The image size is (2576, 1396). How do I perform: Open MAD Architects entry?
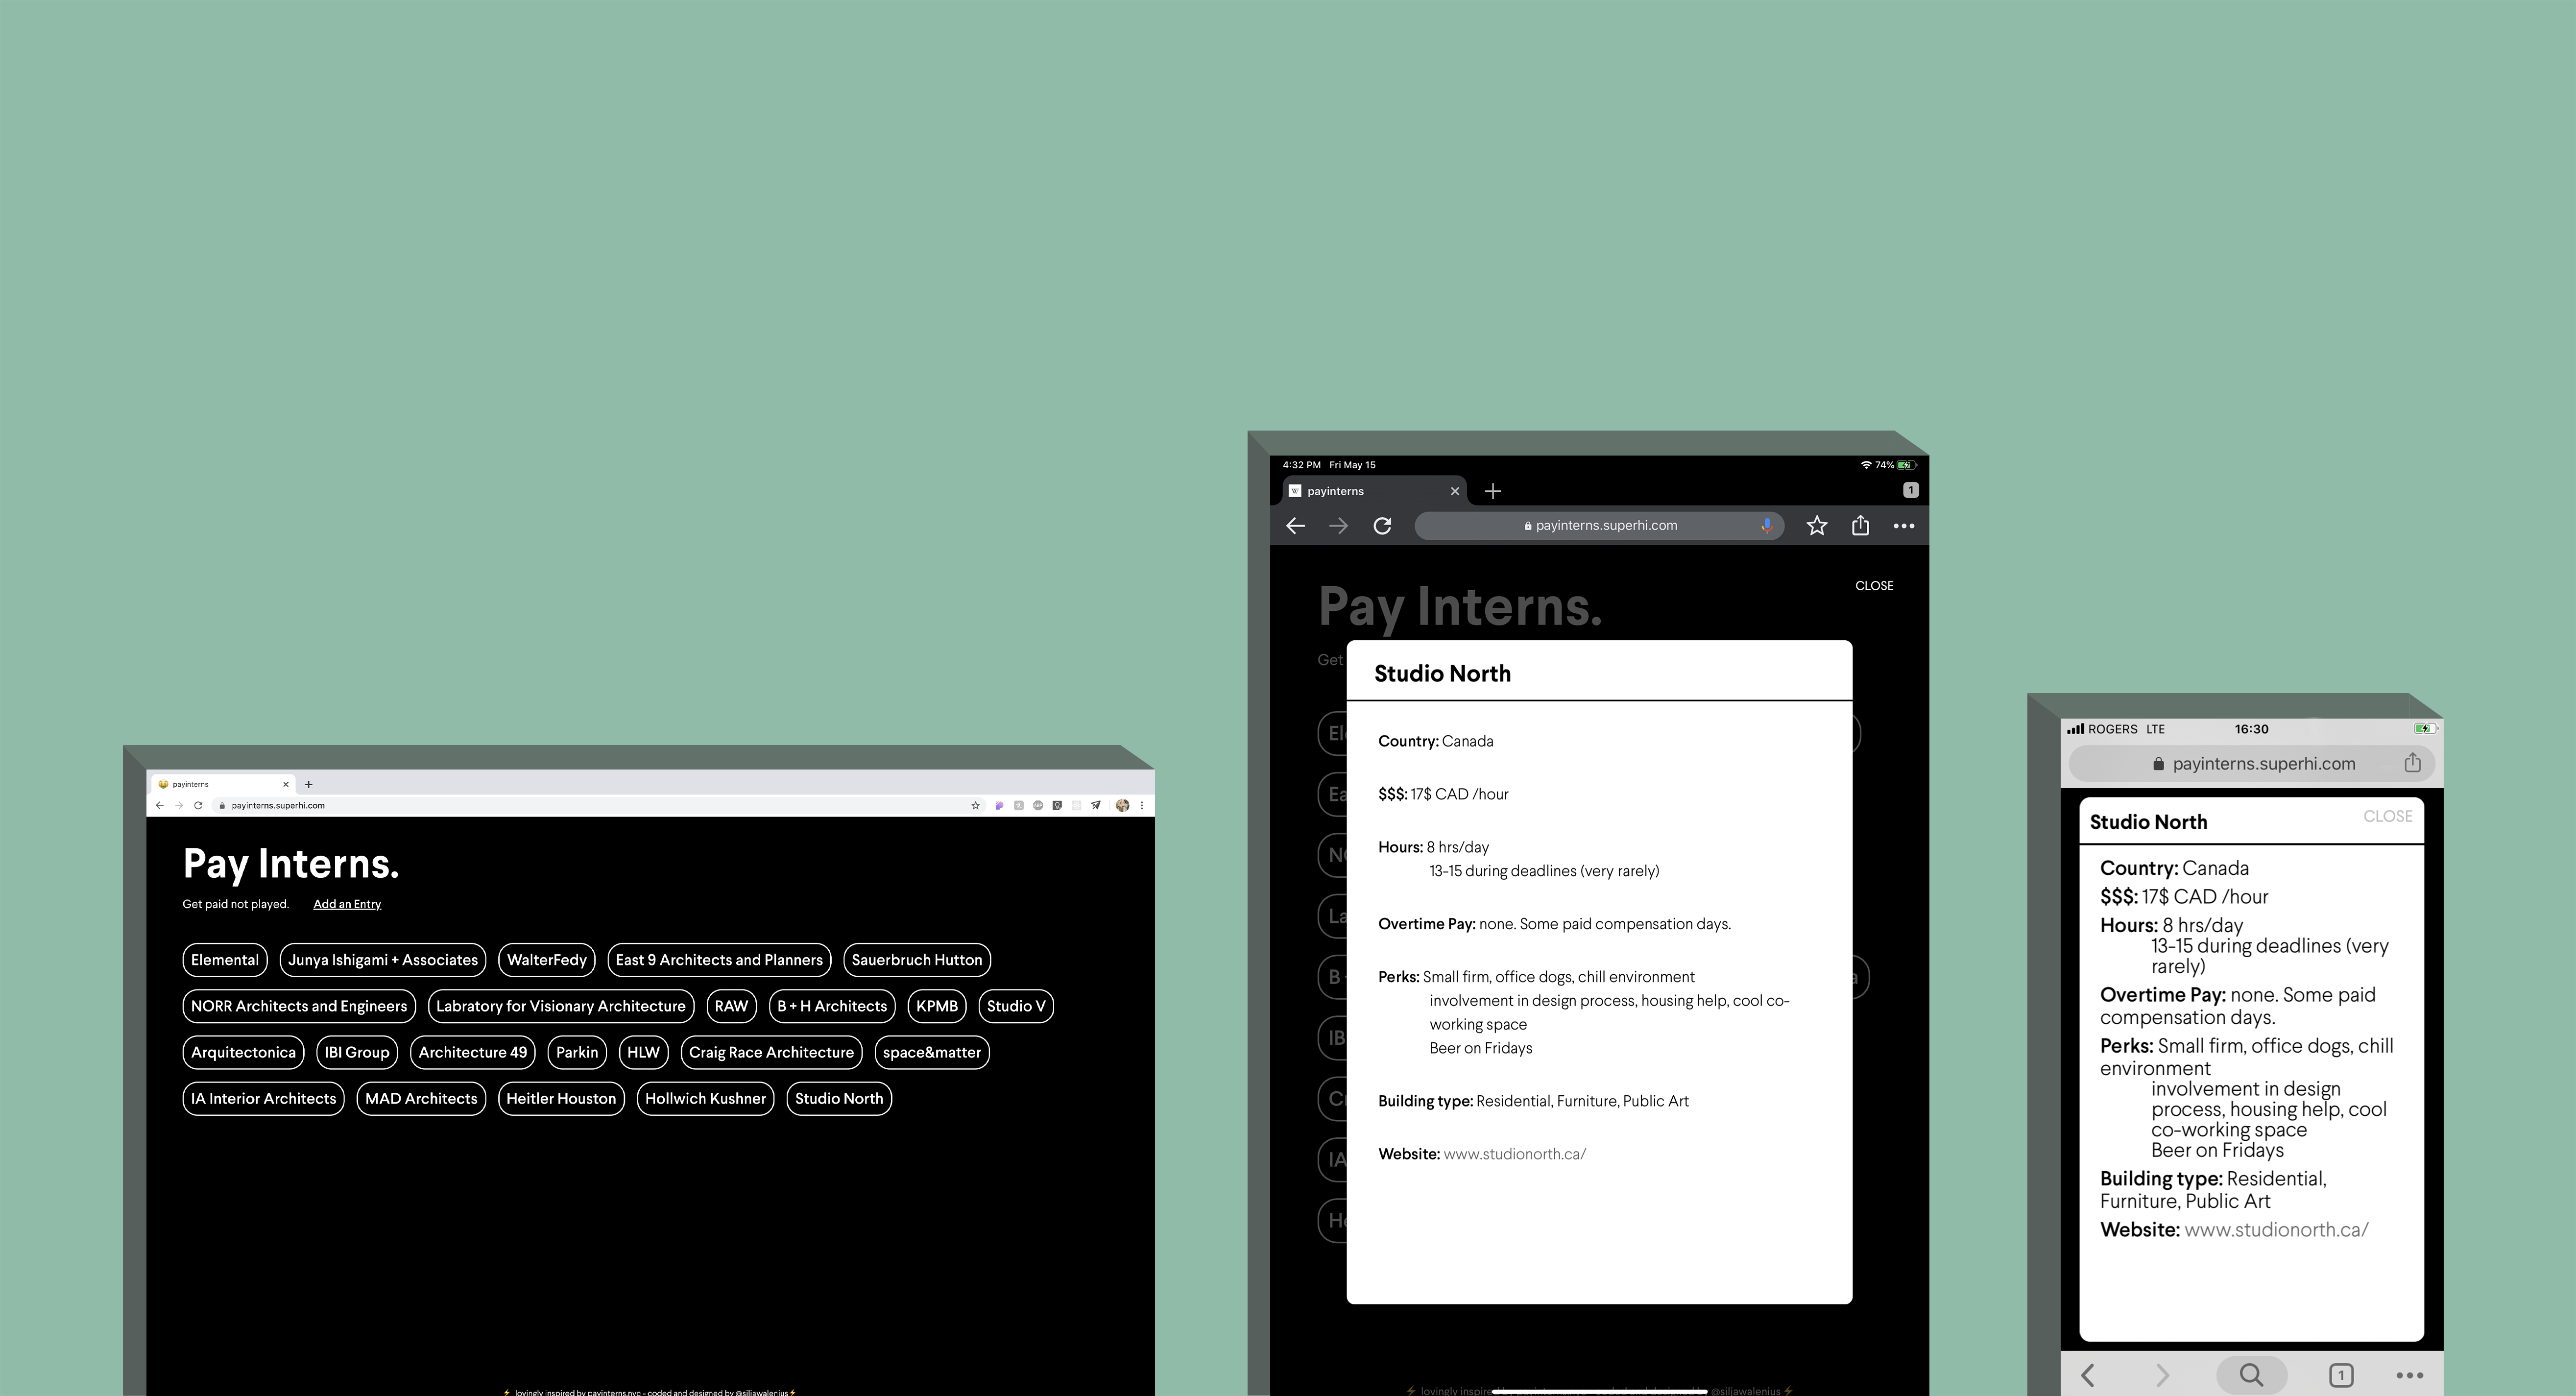(421, 1098)
